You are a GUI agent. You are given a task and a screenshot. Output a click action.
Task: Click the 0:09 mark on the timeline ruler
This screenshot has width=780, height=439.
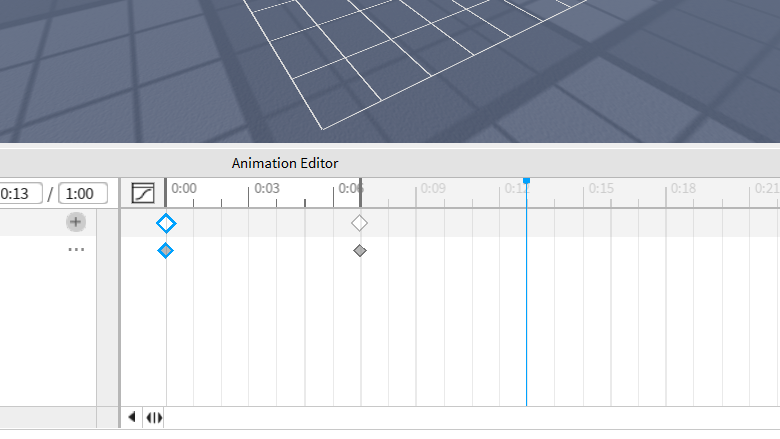click(x=432, y=188)
